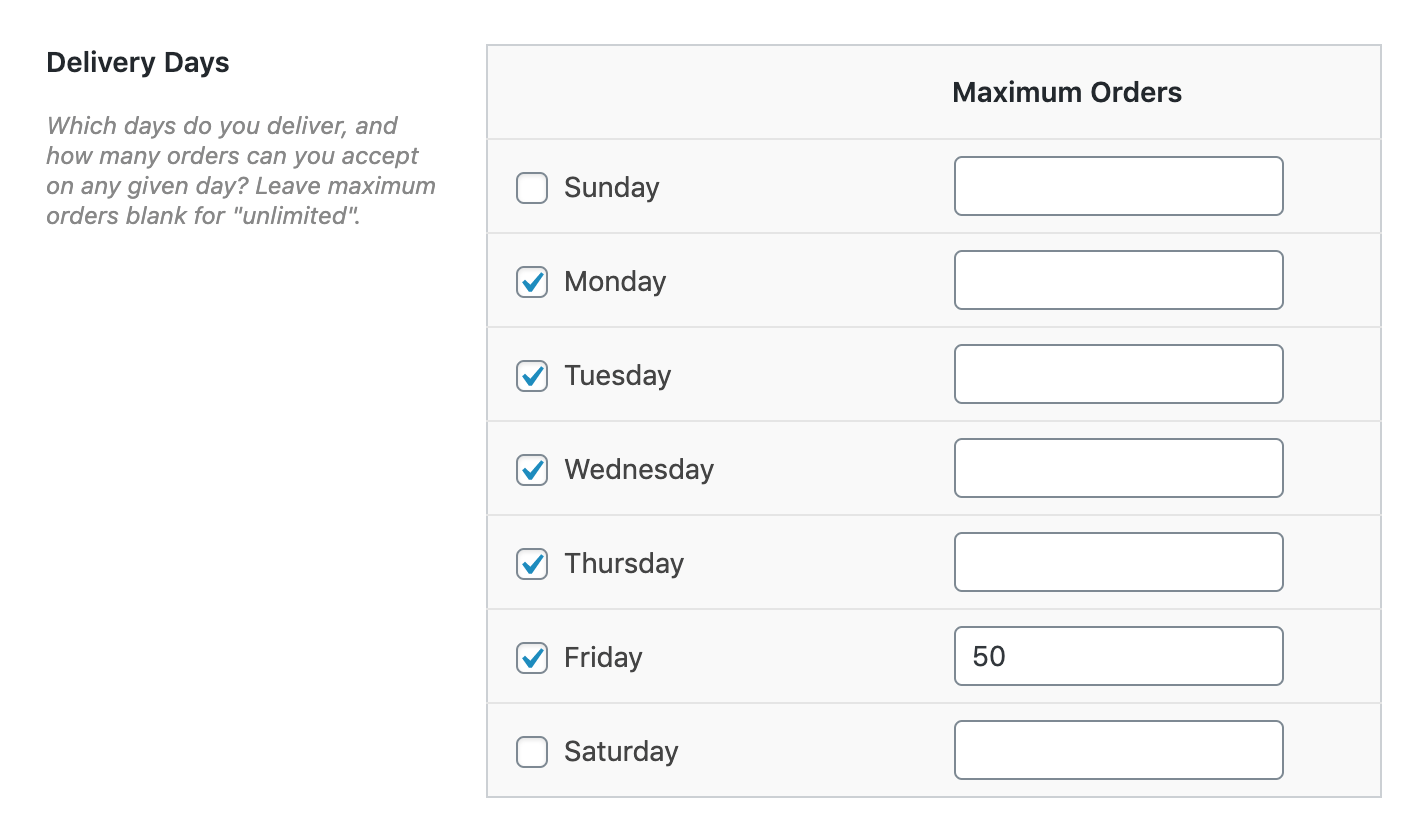Focus the Sunday maximum orders field
Screen dimensions: 1422x836
[1118, 186]
